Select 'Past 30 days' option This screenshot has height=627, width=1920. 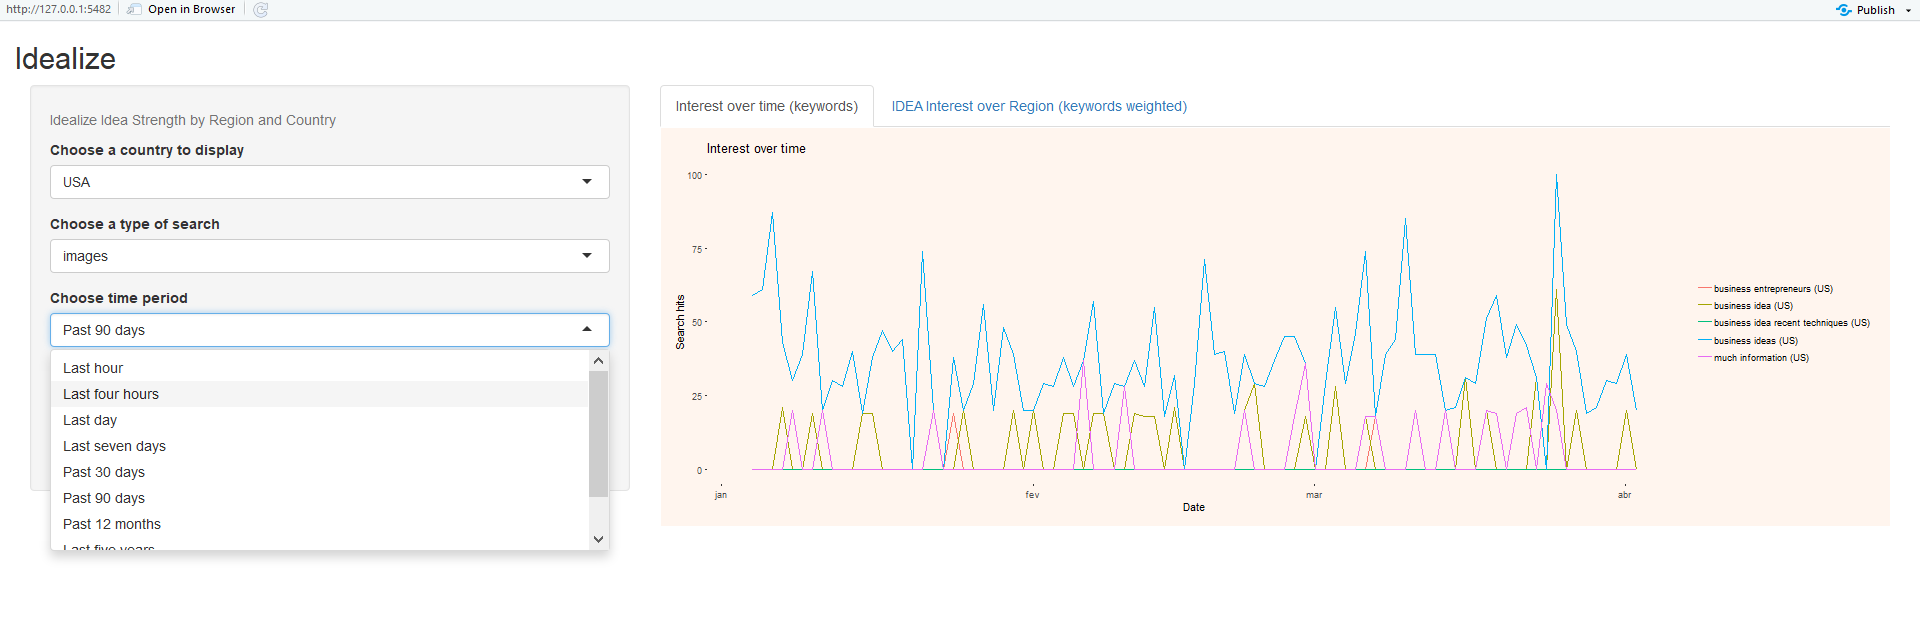104,472
